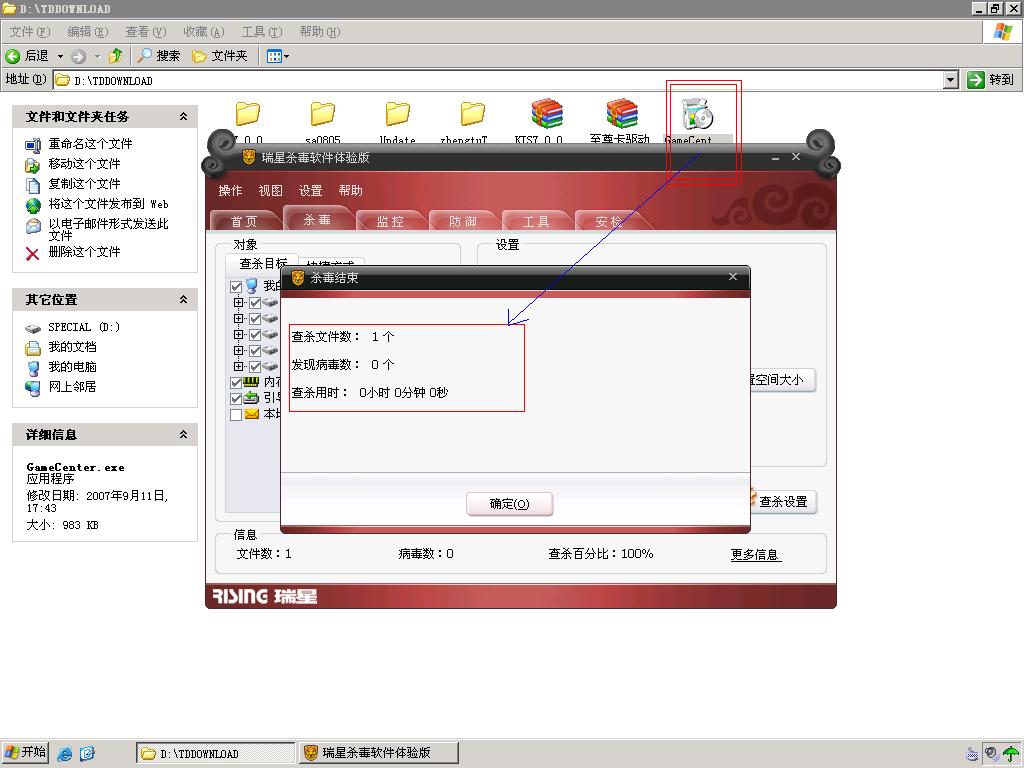1024x768 pixels.
Task: Select the GameCent installer file icon
Action: (x=697, y=114)
